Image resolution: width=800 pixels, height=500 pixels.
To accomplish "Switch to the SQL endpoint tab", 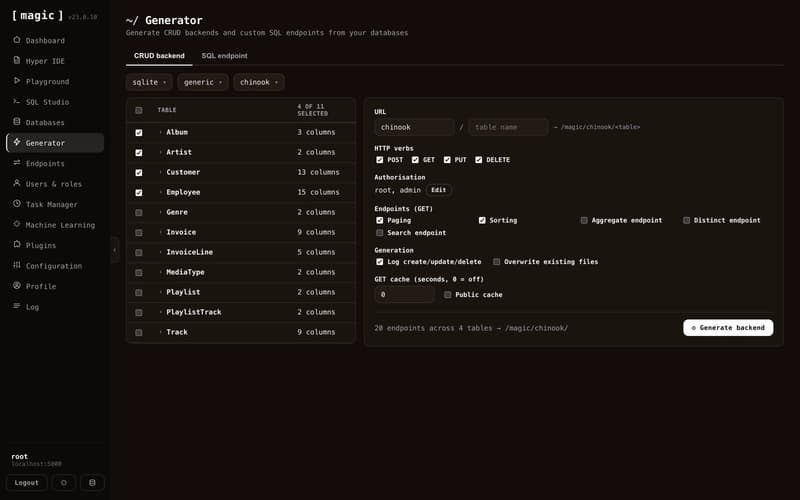I will pos(224,56).
